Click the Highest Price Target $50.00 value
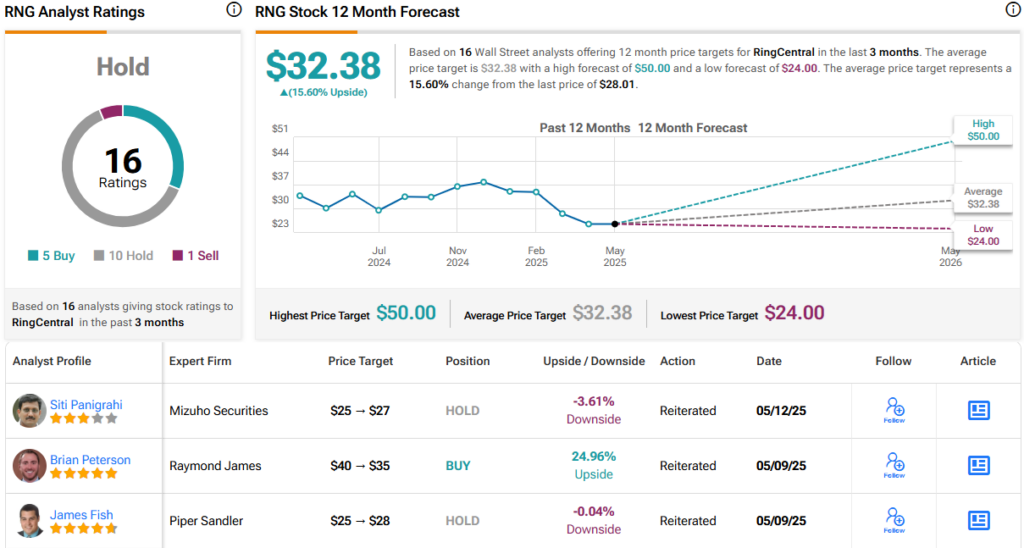The height and width of the screenshot is (548, 1024). tap(406, 313)
